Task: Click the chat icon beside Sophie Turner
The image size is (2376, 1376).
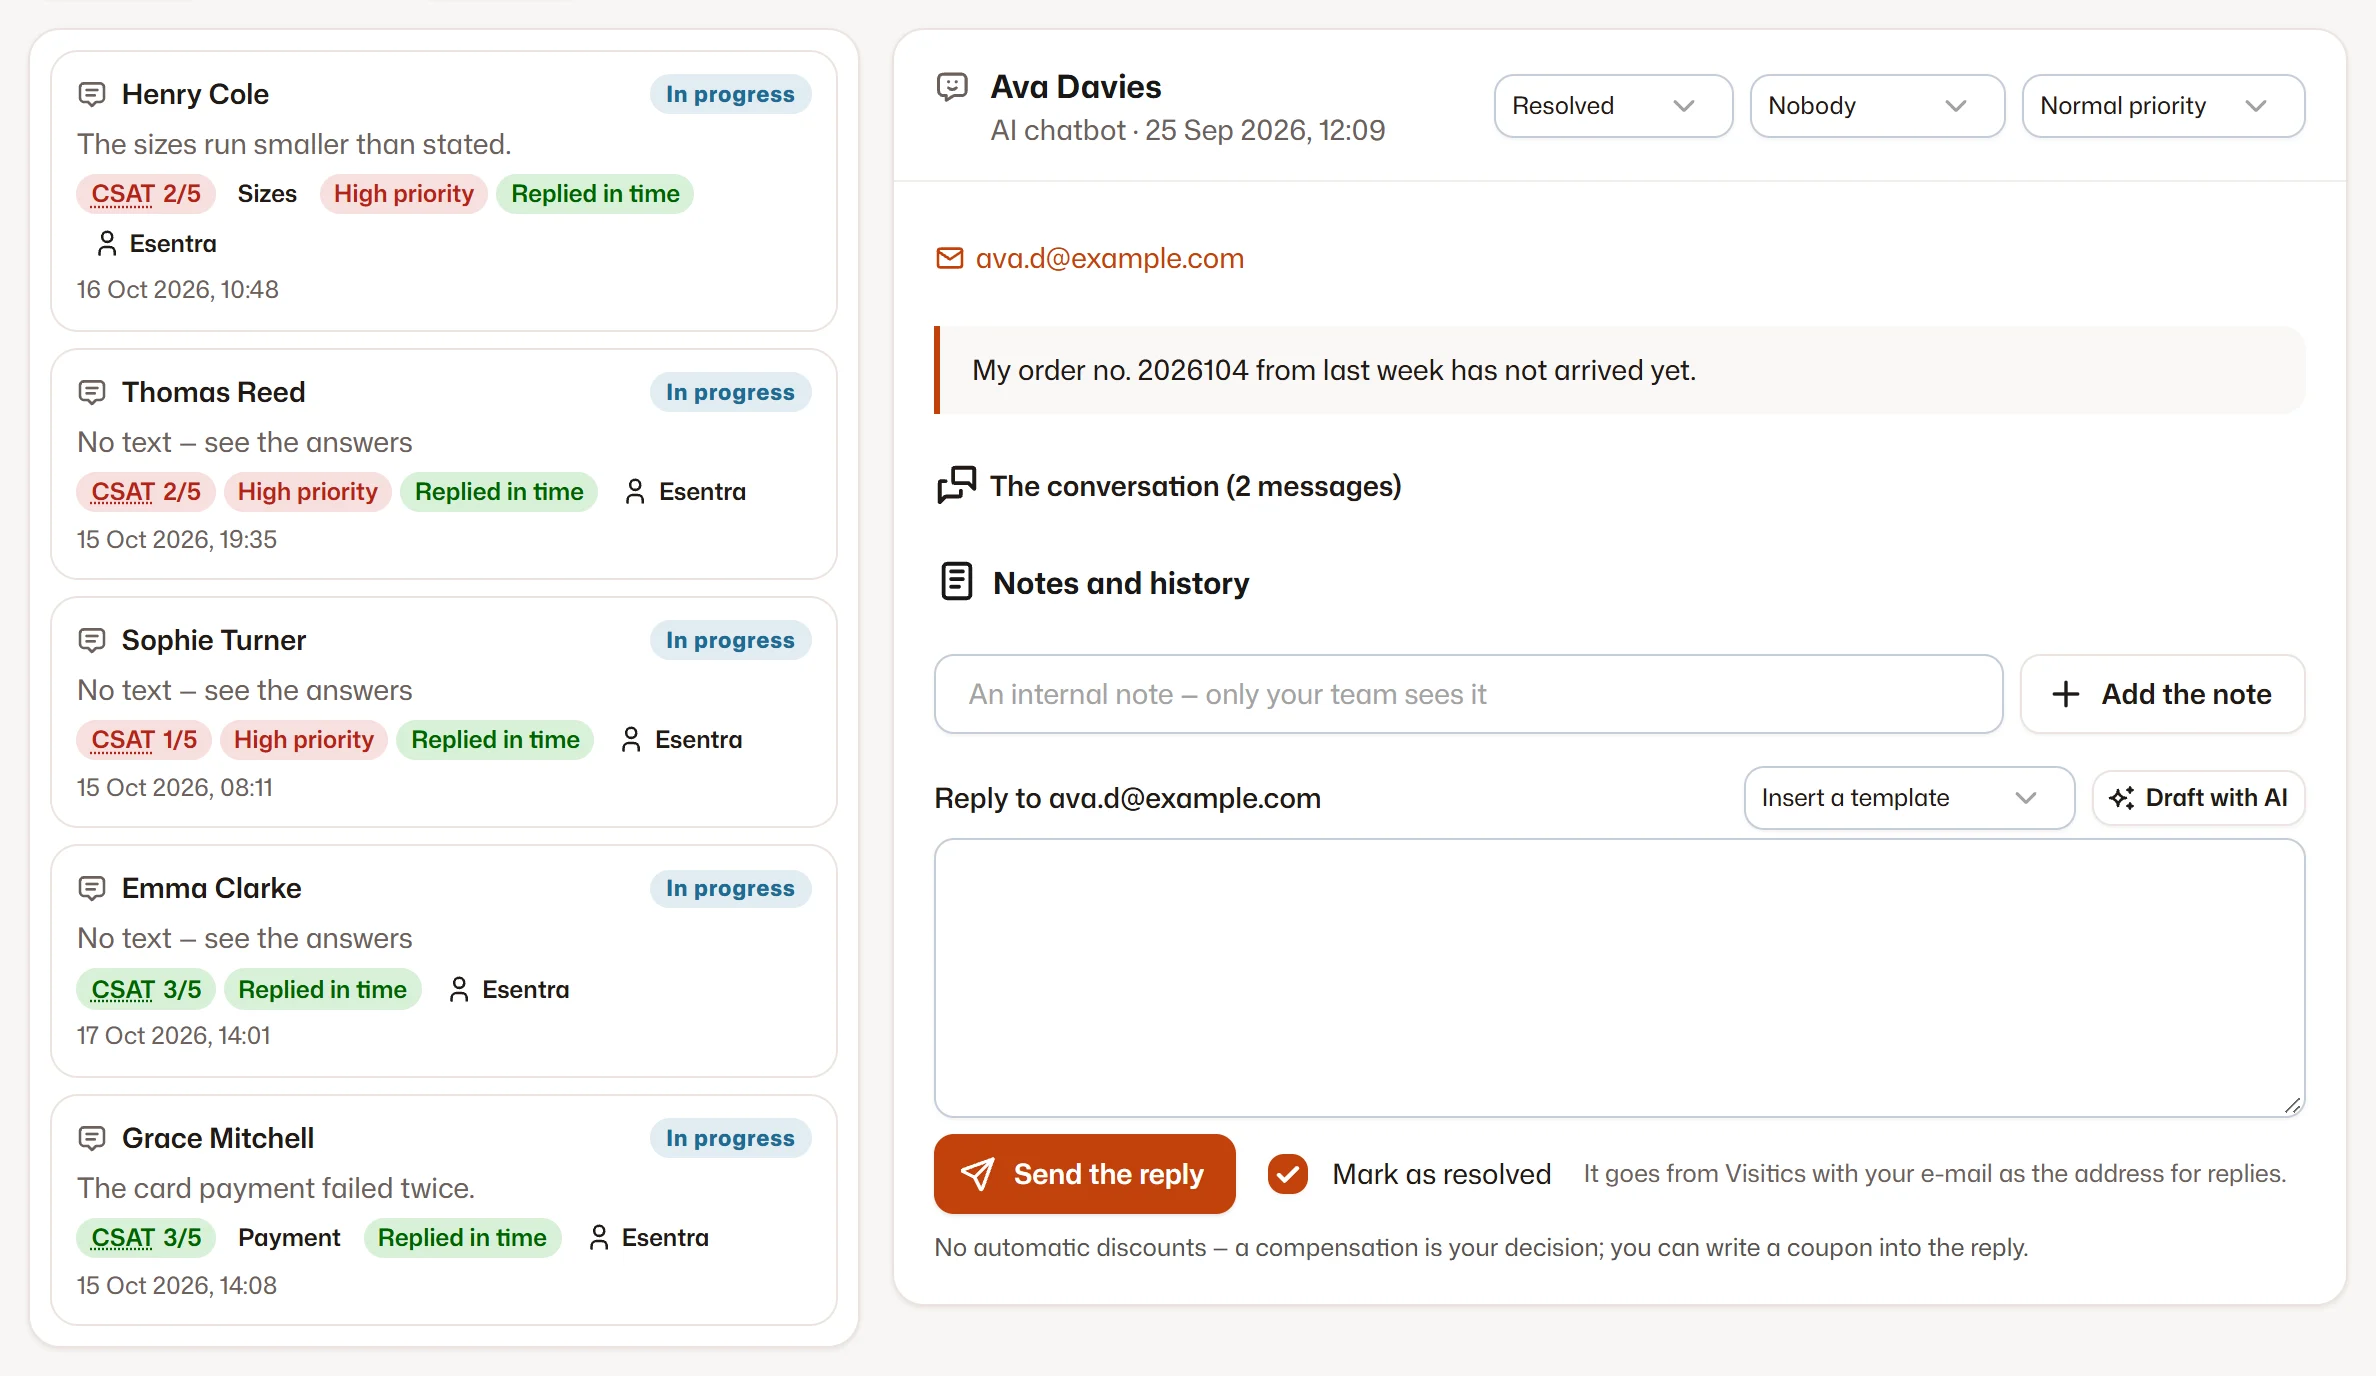Action: 92,640
